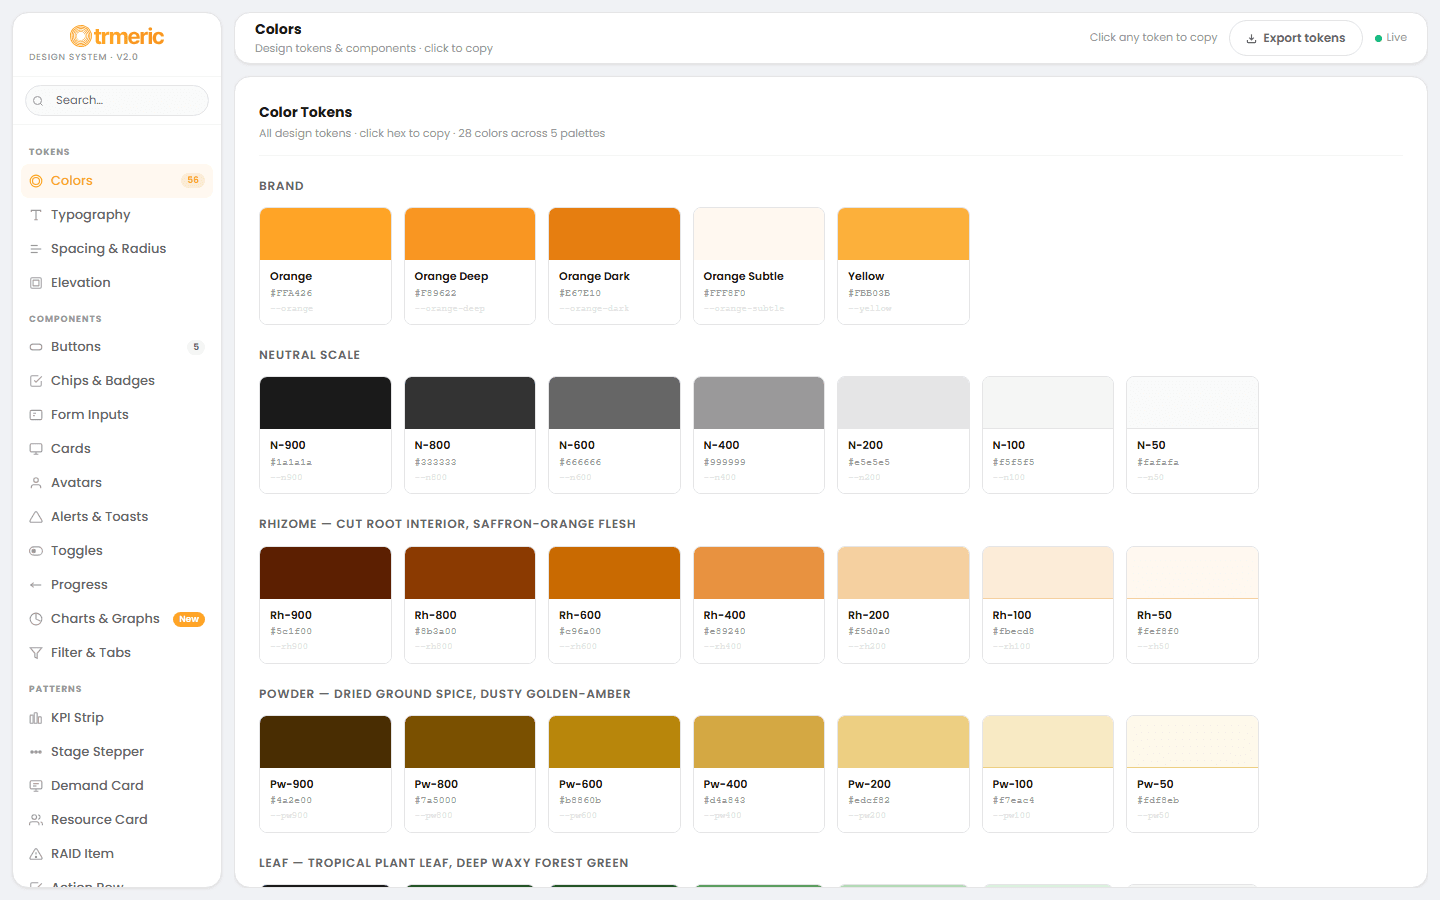Click the Resource Card people icon
1440x900 pixels.
point(36,820)
